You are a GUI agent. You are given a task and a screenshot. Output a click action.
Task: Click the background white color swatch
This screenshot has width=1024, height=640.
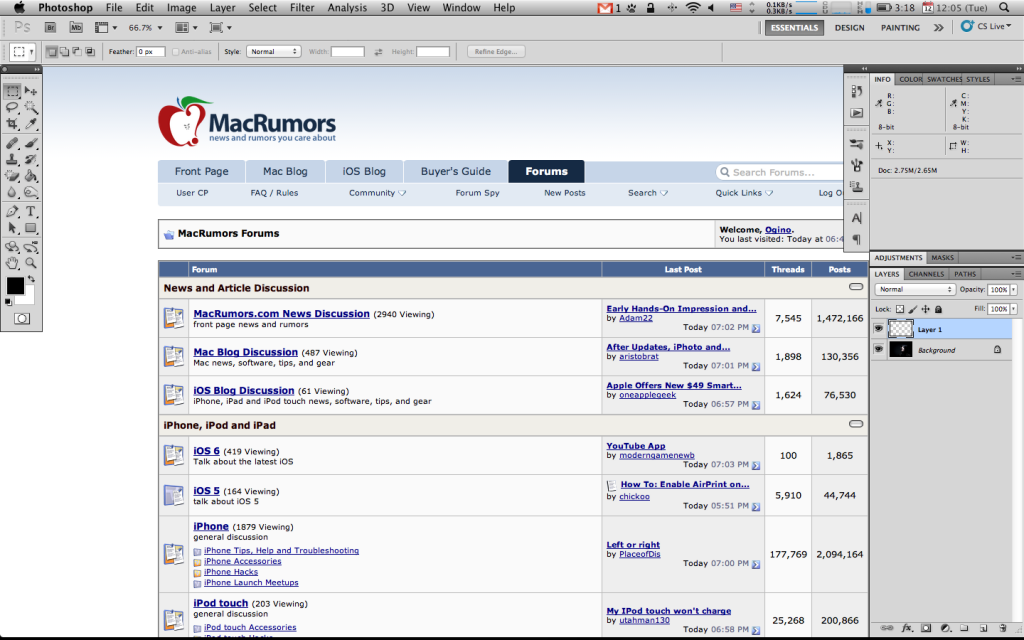27,297
